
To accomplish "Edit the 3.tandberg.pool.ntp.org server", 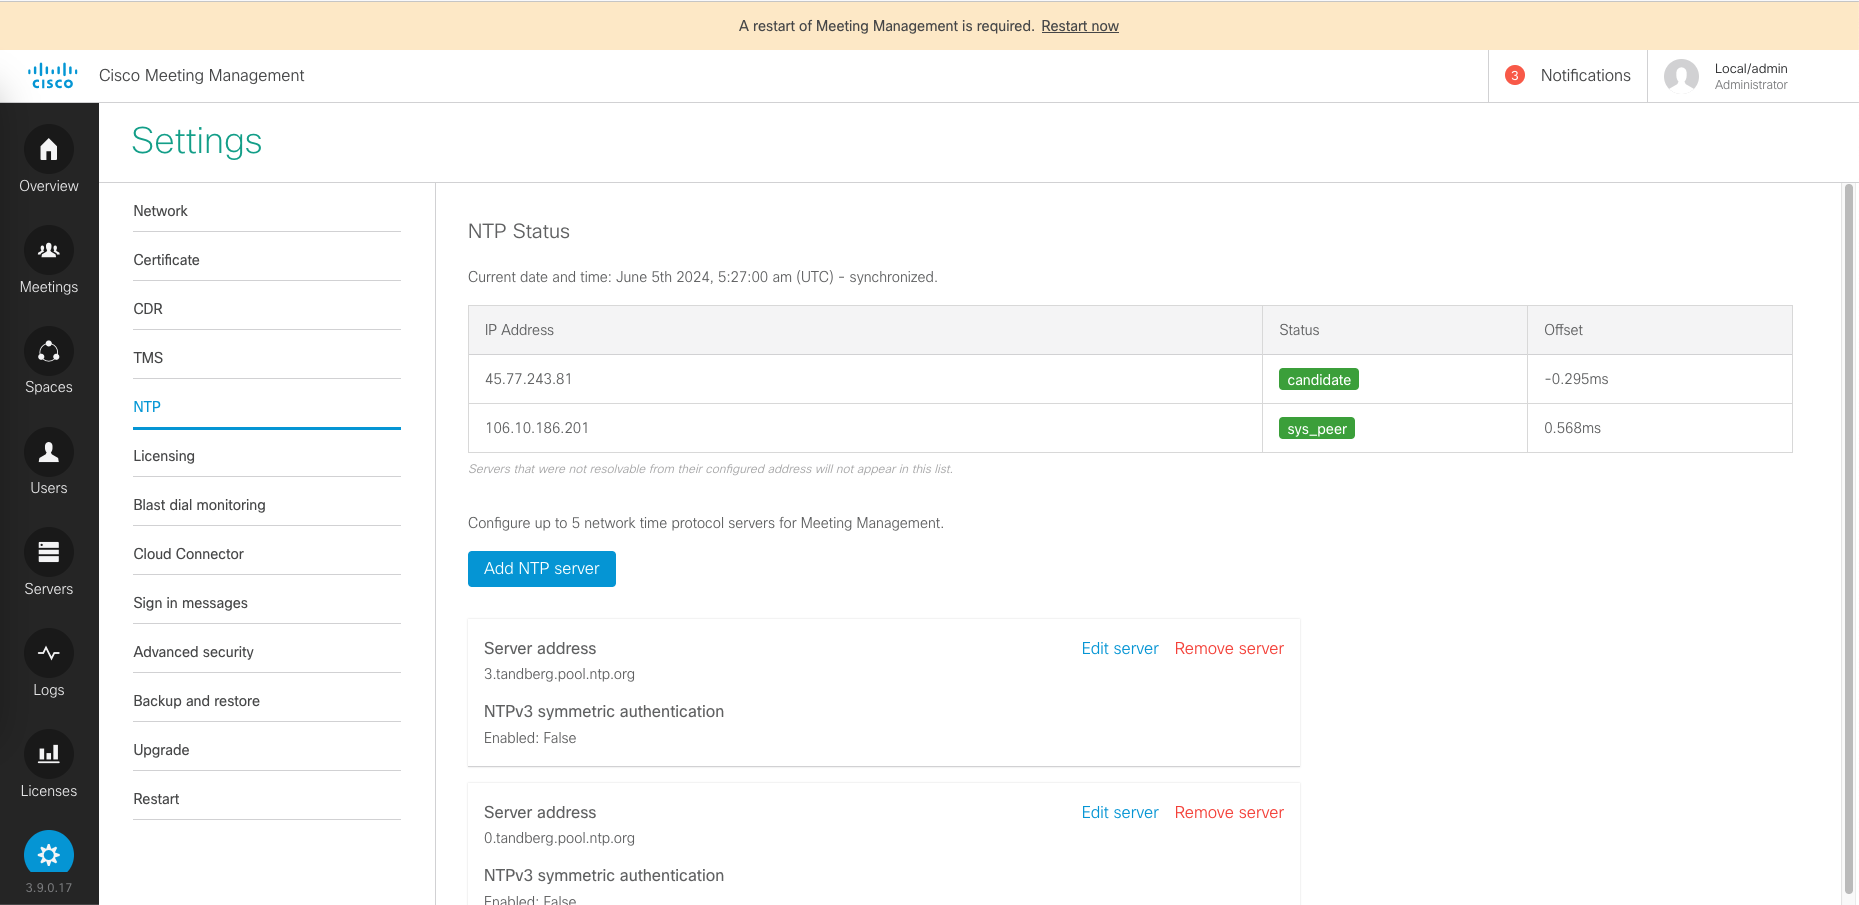I will pyautogui.click(x=1119, y=649).
